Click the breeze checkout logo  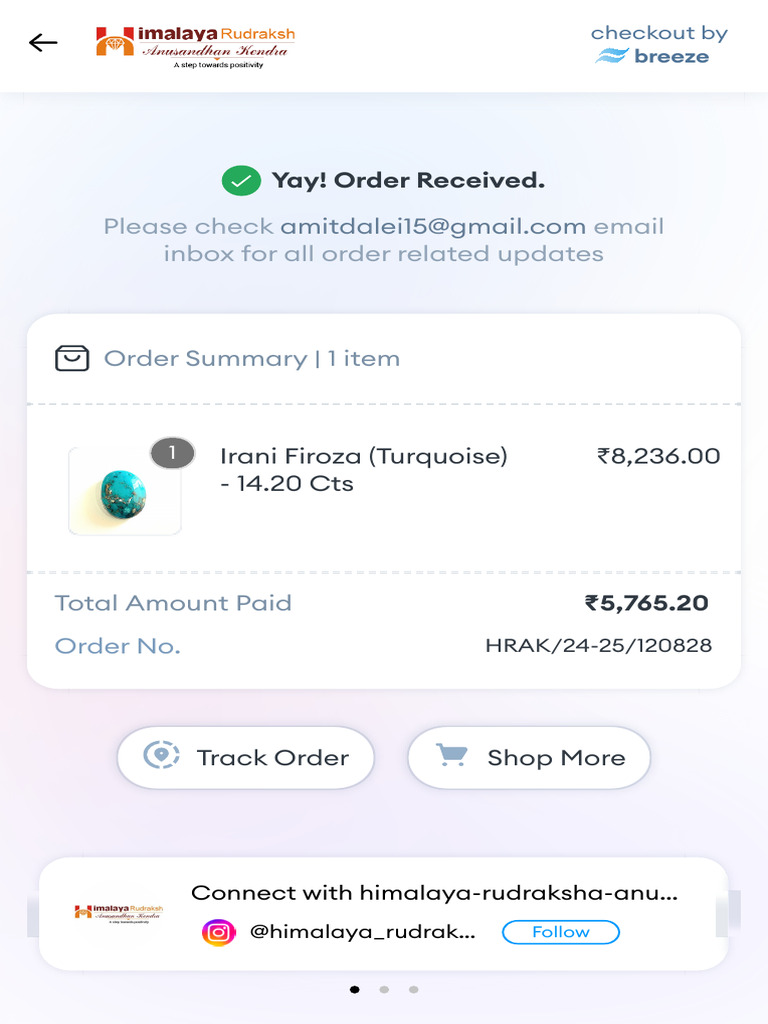tap(659, 45)
